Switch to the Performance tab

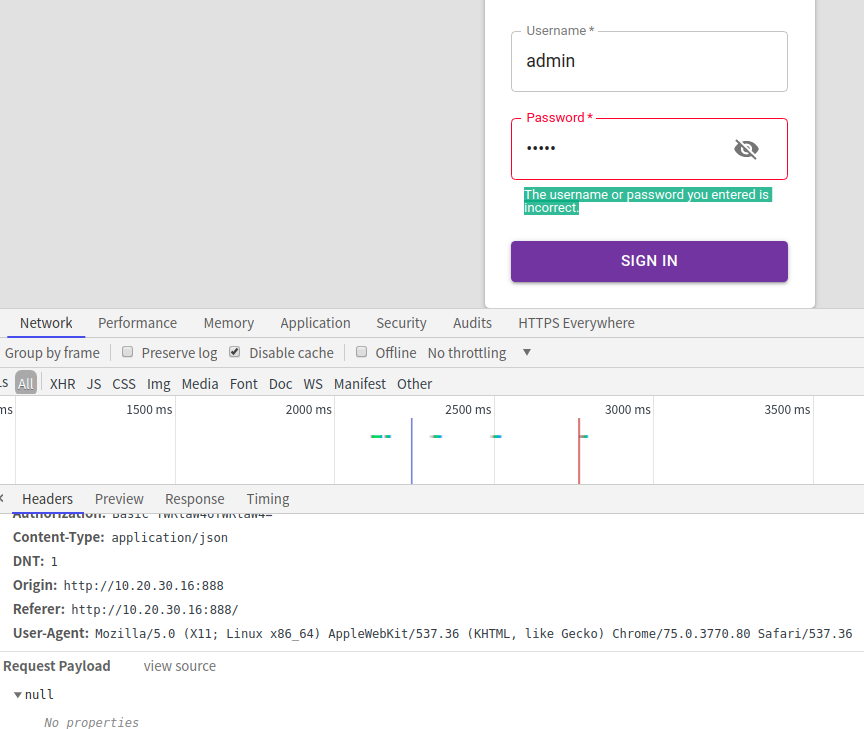pos(137,323)
